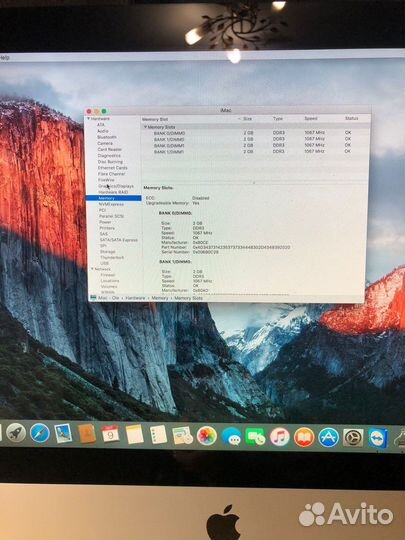Screen dimensions: 405x540
Task: Select Audio in the Hardware list
Action: pos(103,131)
